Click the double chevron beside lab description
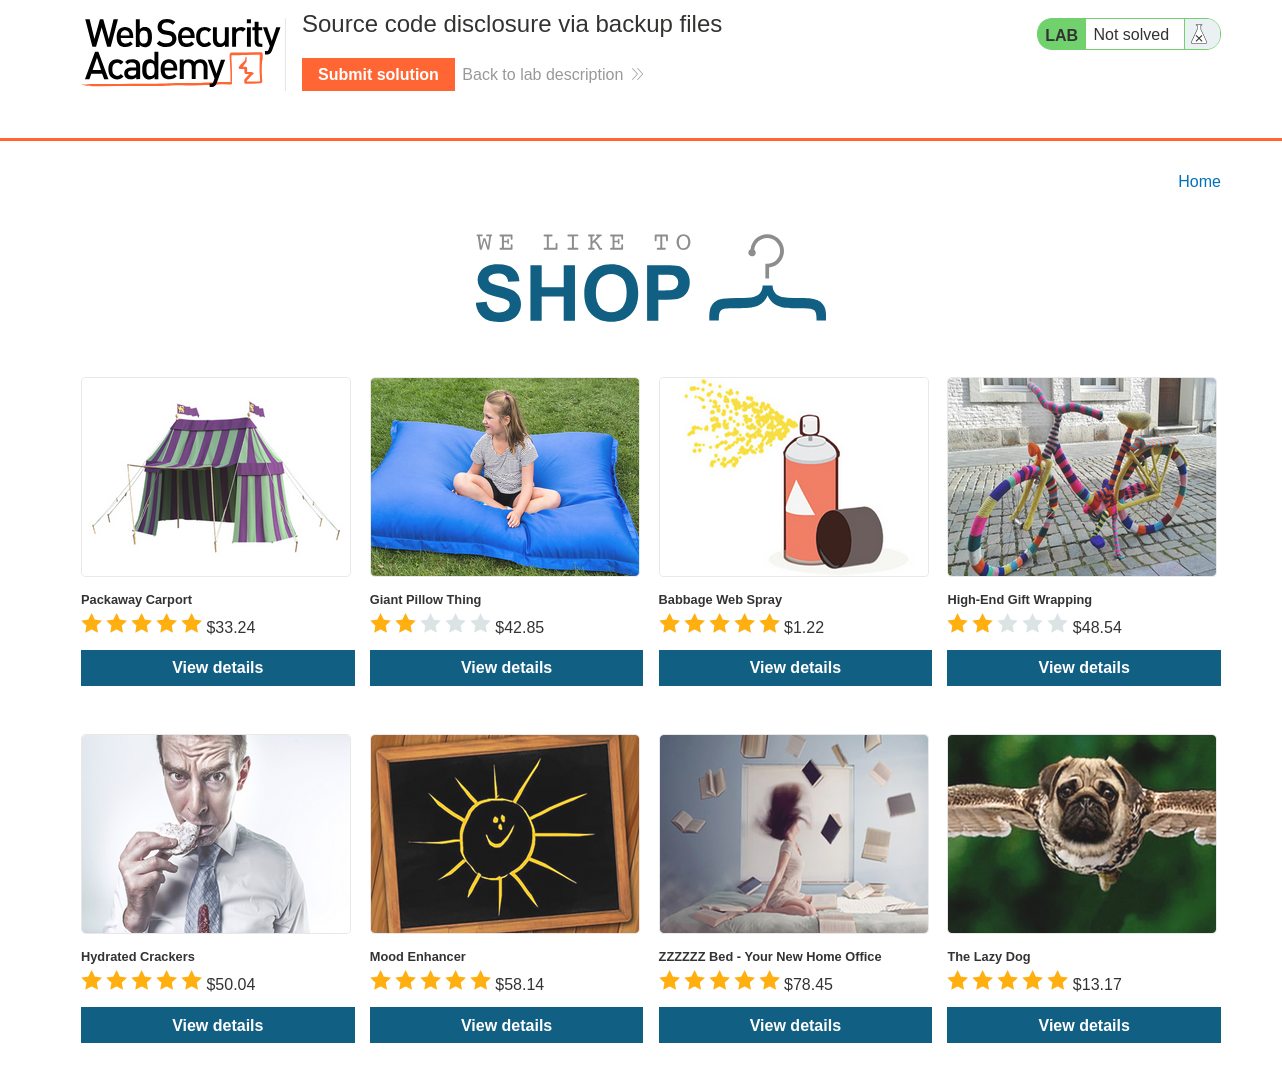 tap(637, 75)
